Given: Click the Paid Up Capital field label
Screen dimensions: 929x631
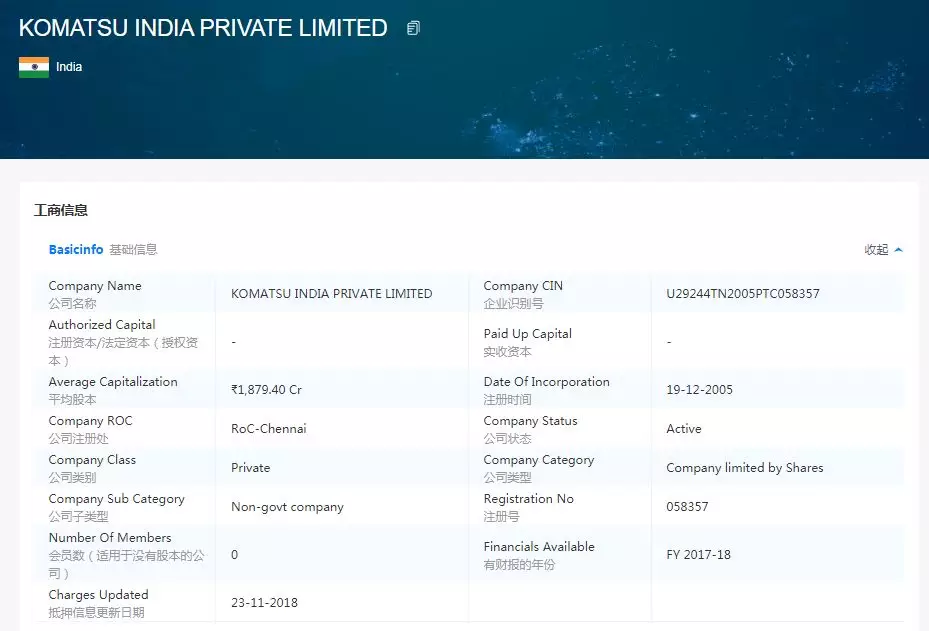Looking at the screenshot, I should tap(528, 334).
